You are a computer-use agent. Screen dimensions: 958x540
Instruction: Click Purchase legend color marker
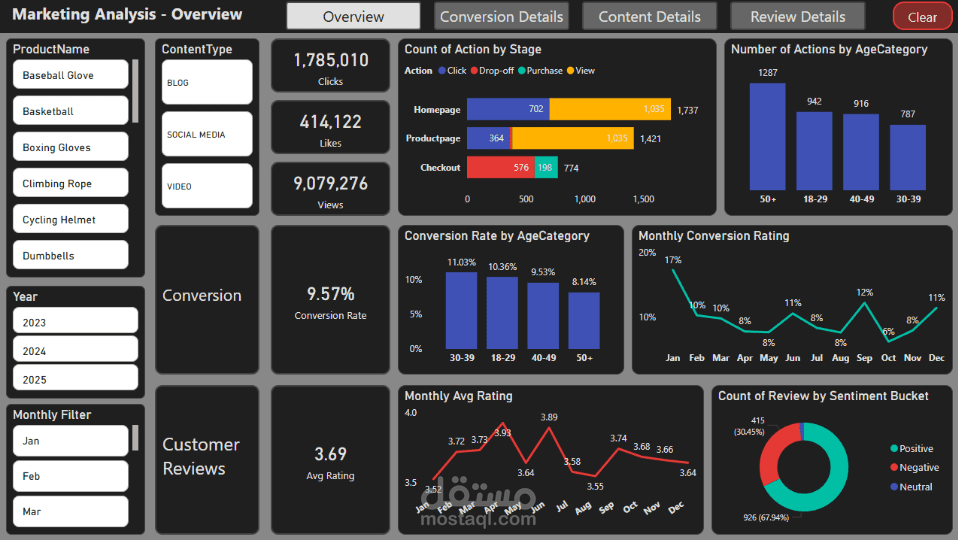[x=522, y=70]
